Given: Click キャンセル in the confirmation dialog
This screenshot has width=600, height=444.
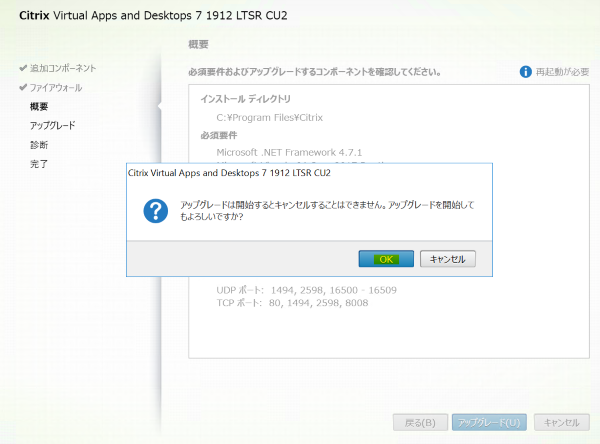Looking at the screenshot, I should coord(448,259).
